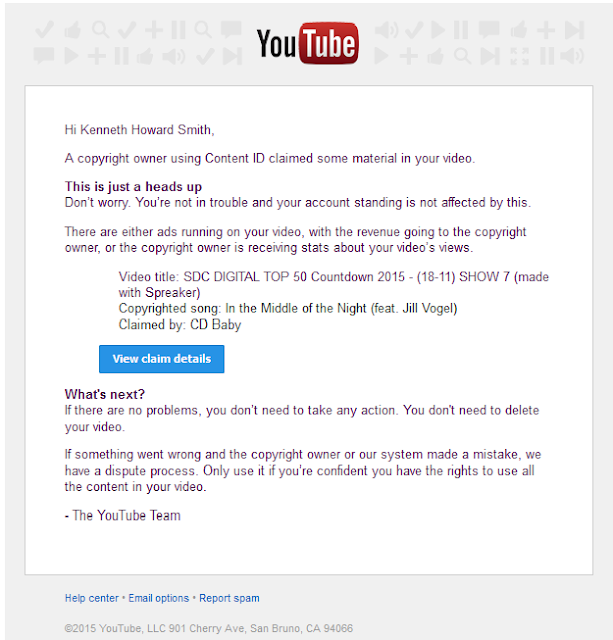Viewport: 613px width, 640px height.
Task: Click the faded skip-next icon at the banner's top-right corner
Action: pos(574,31)
